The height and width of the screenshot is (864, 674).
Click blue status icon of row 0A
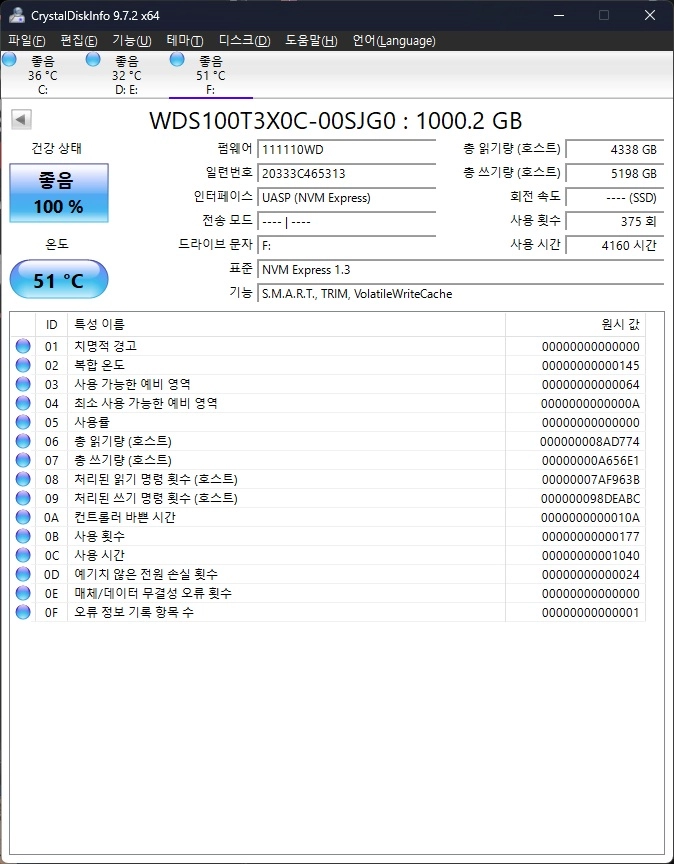tap(23, 517)
